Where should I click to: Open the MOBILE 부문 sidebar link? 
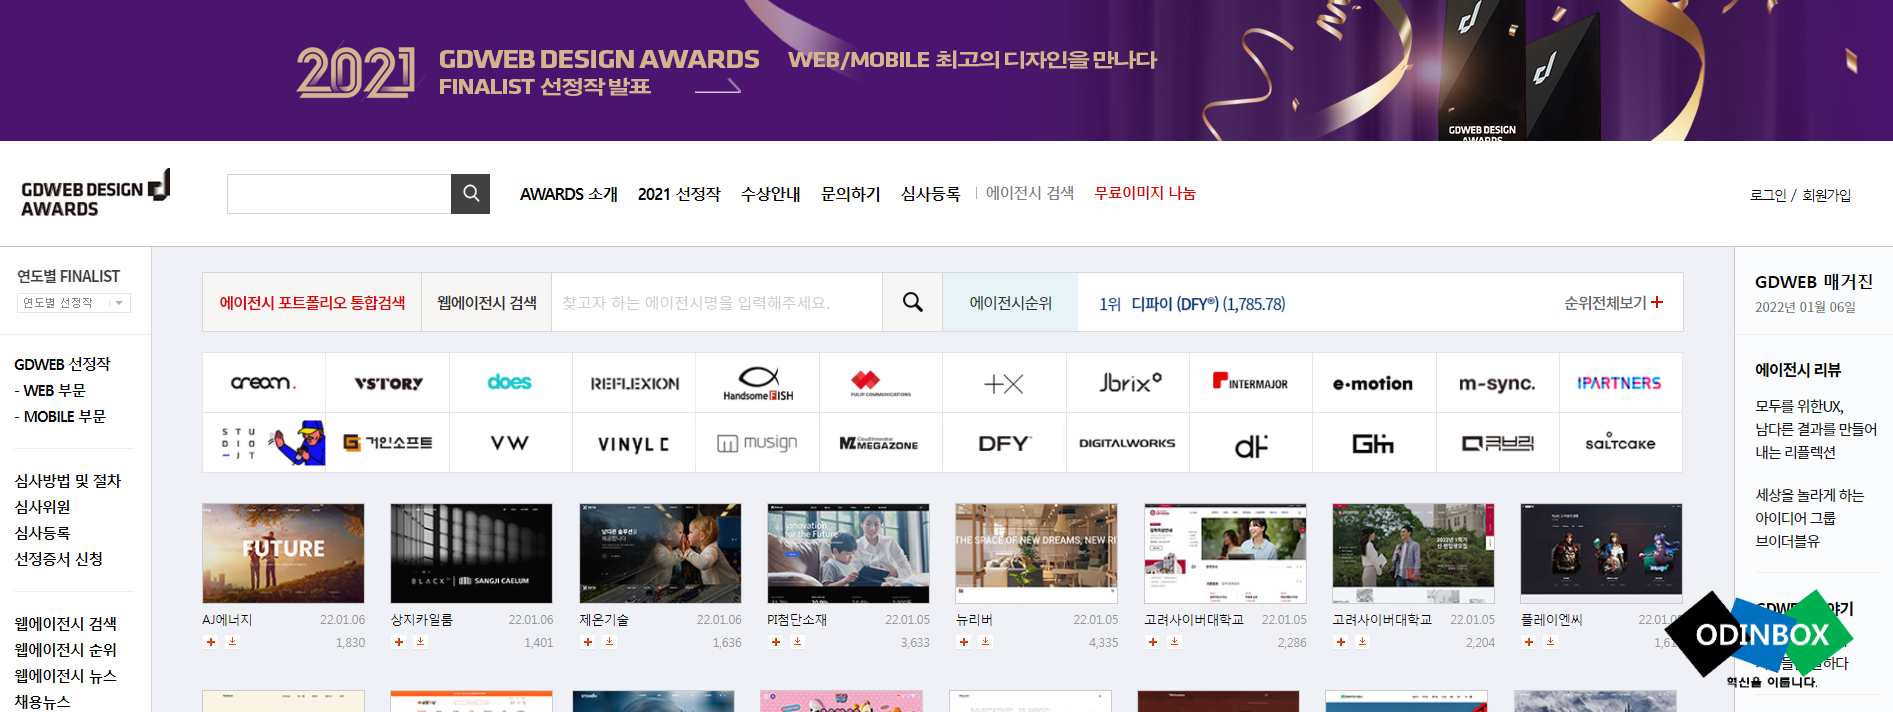[x=60, y=416]
